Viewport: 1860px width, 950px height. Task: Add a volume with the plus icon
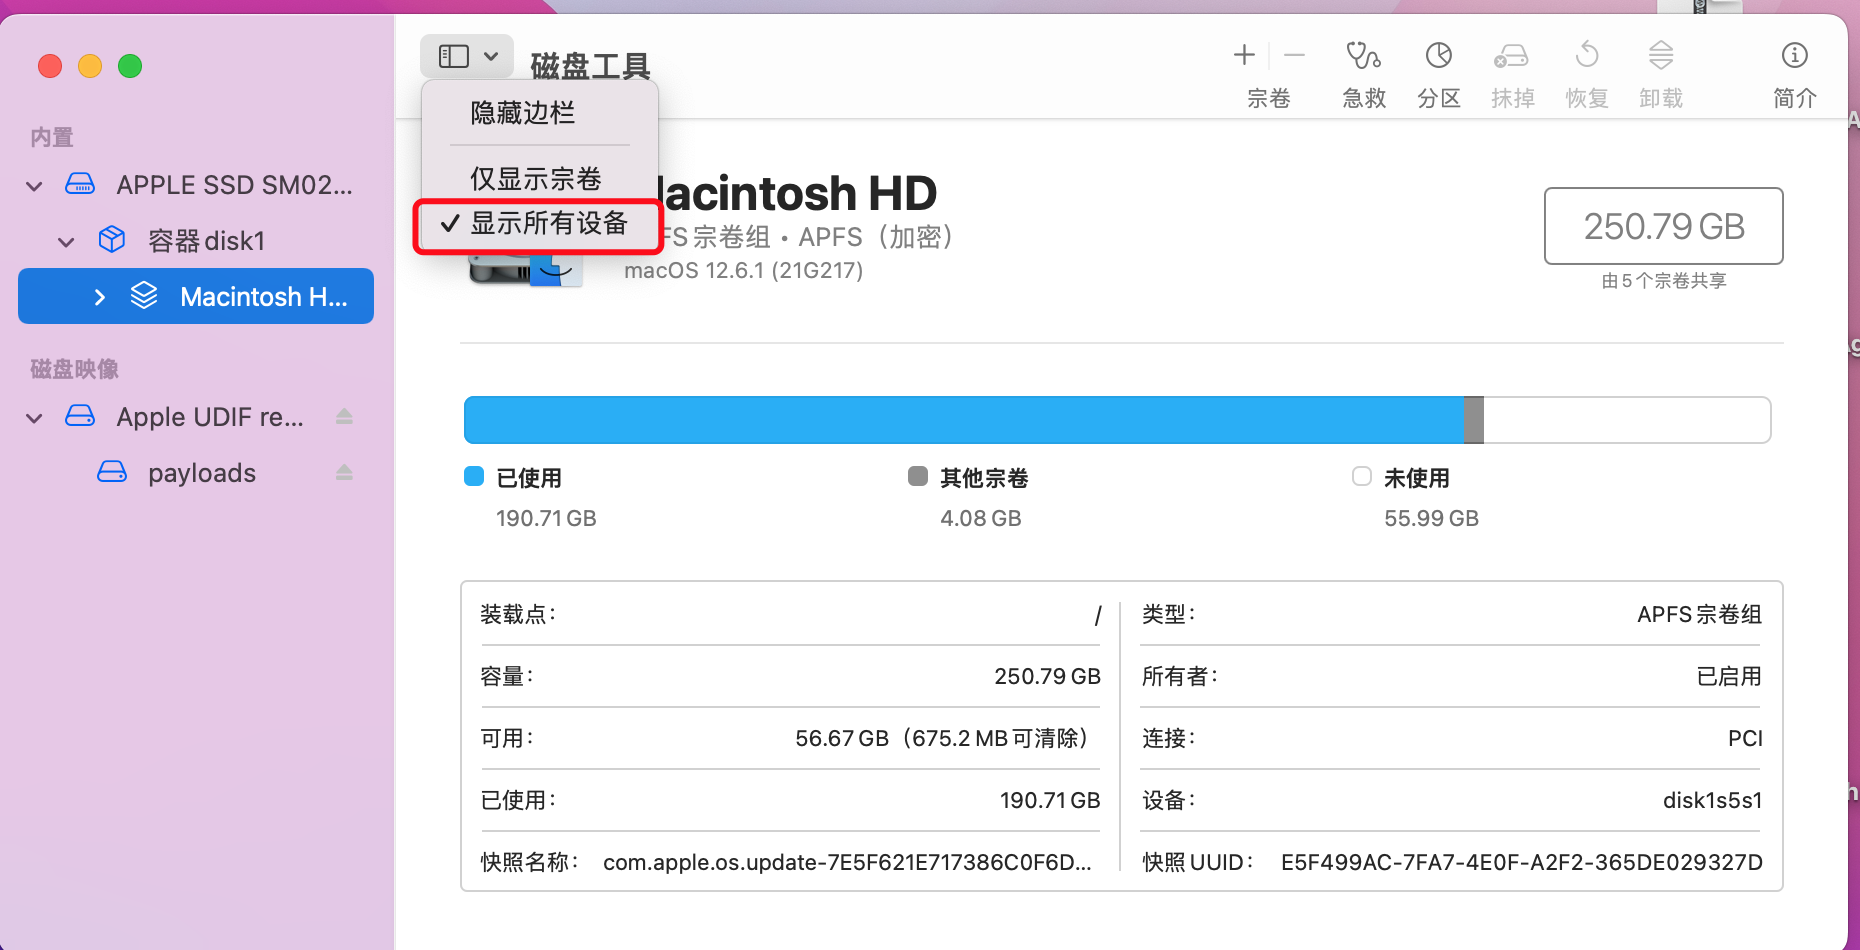(x=1244, y=56)
